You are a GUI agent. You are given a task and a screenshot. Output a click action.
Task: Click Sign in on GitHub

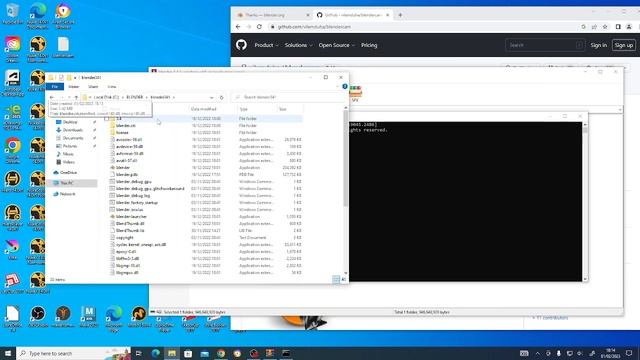[x=598, y=45]
